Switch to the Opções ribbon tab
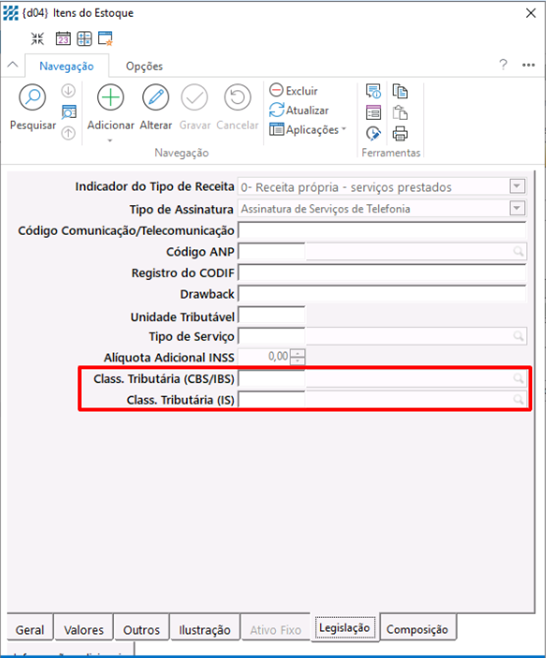The image size is (546, 658). 144,66
